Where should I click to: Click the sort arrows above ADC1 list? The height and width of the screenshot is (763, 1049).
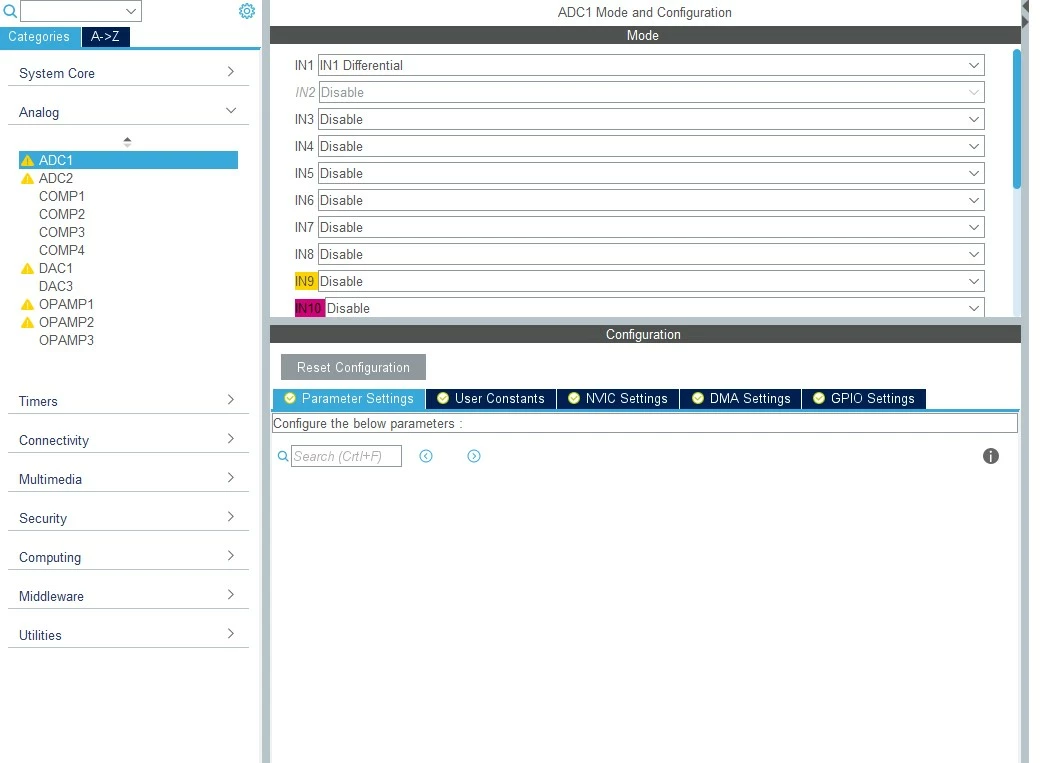click(x=127, y=142)
